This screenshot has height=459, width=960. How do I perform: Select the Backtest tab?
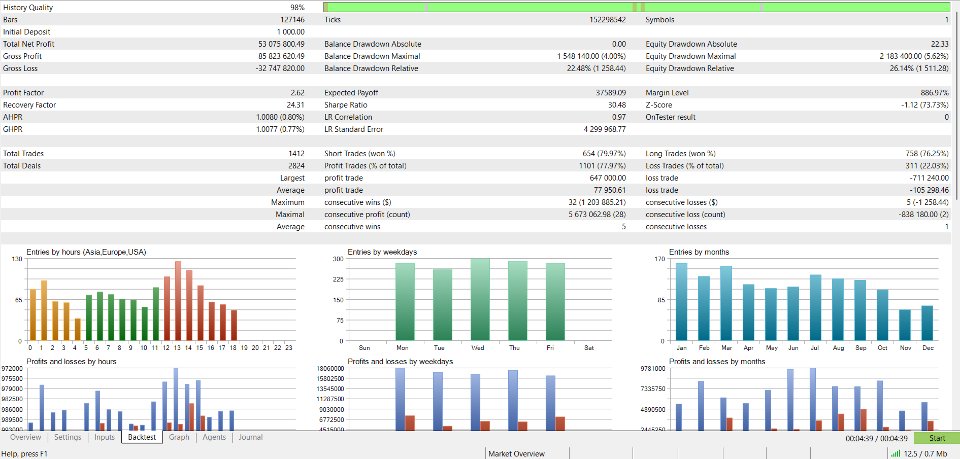tap(142, 438)
